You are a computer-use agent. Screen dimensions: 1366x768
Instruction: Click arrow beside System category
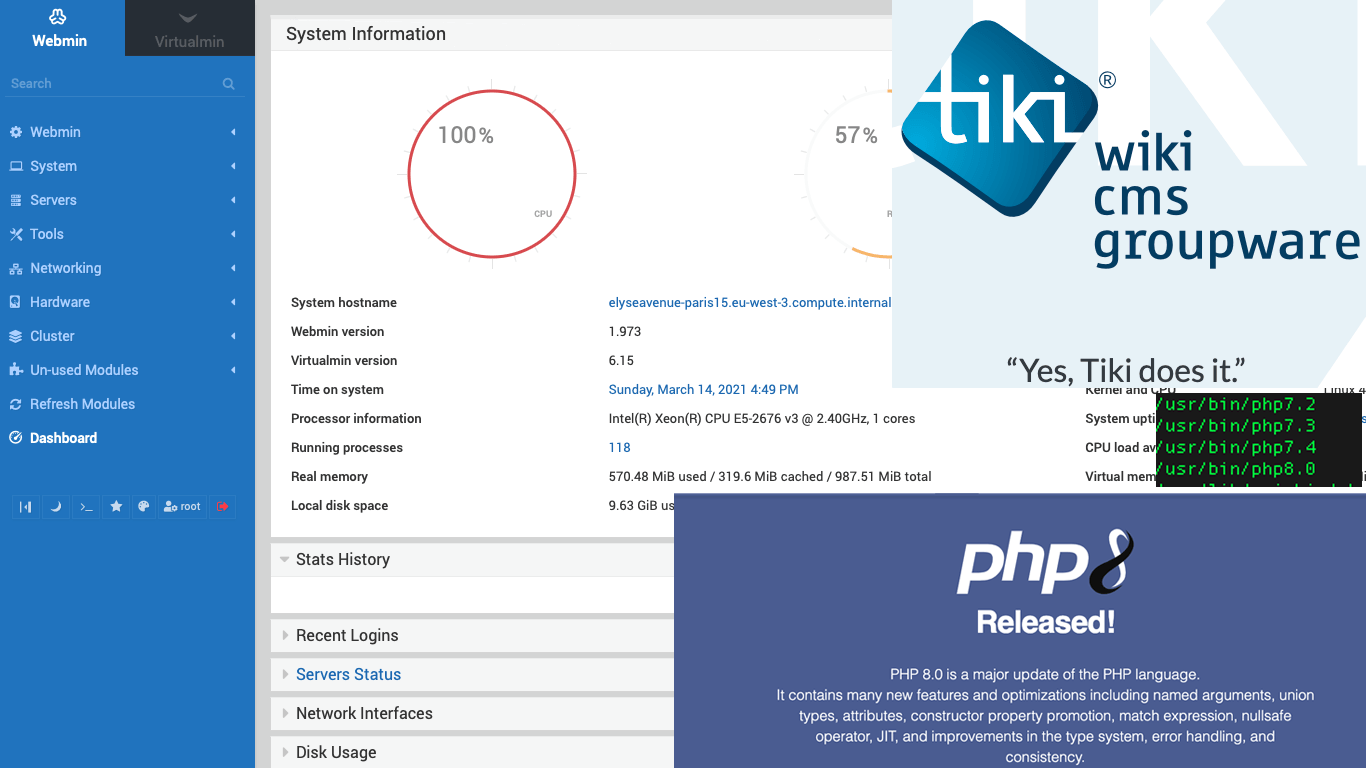(233, 166)
